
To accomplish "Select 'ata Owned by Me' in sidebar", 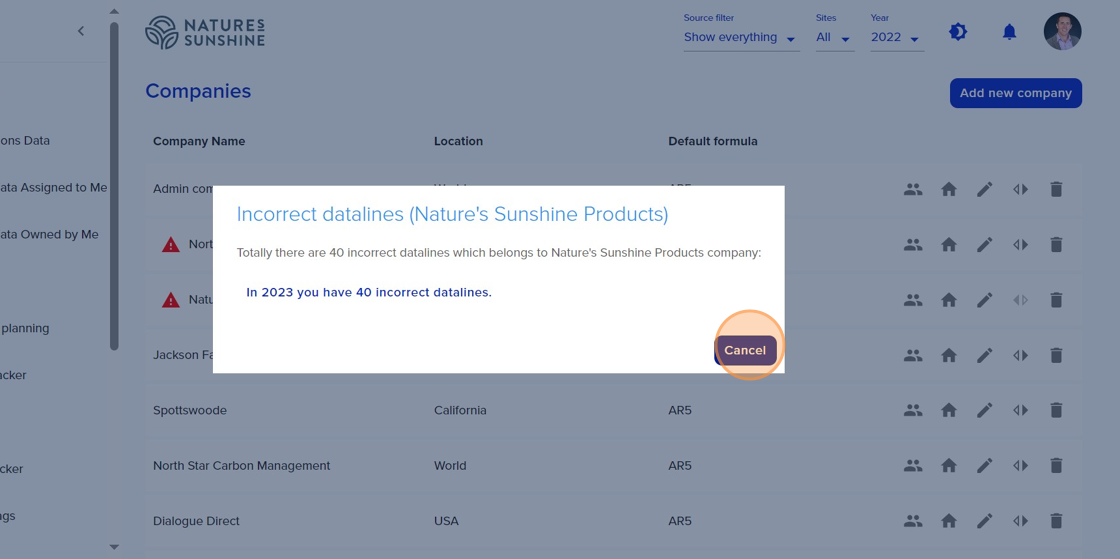I will click(x=49, y=234).
